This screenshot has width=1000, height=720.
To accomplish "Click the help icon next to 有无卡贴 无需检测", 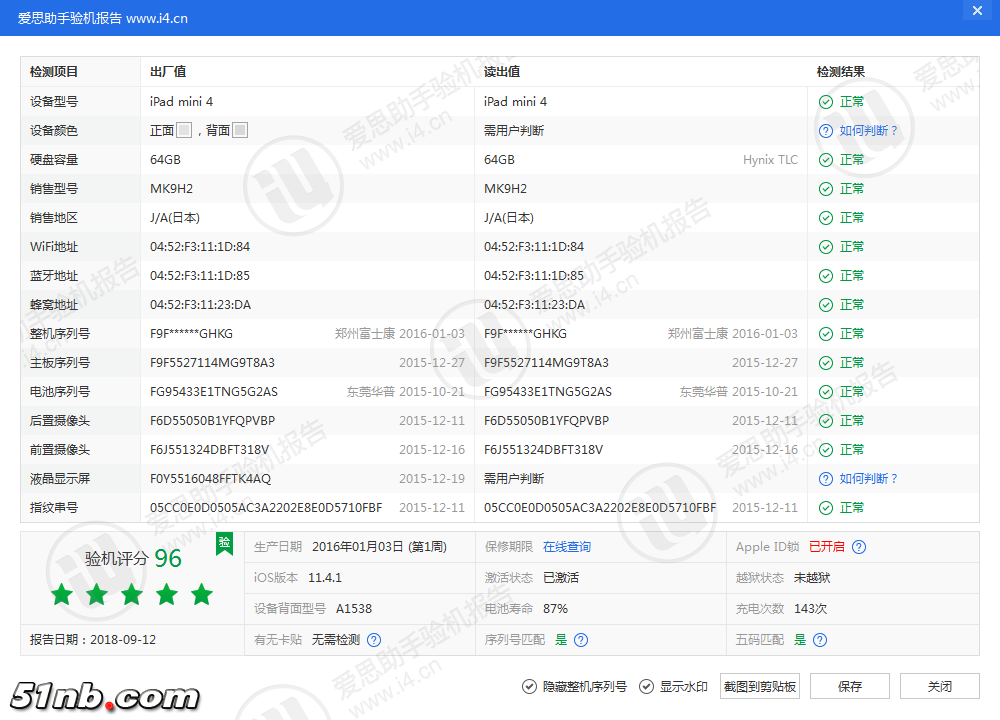I will click(374, 640).
